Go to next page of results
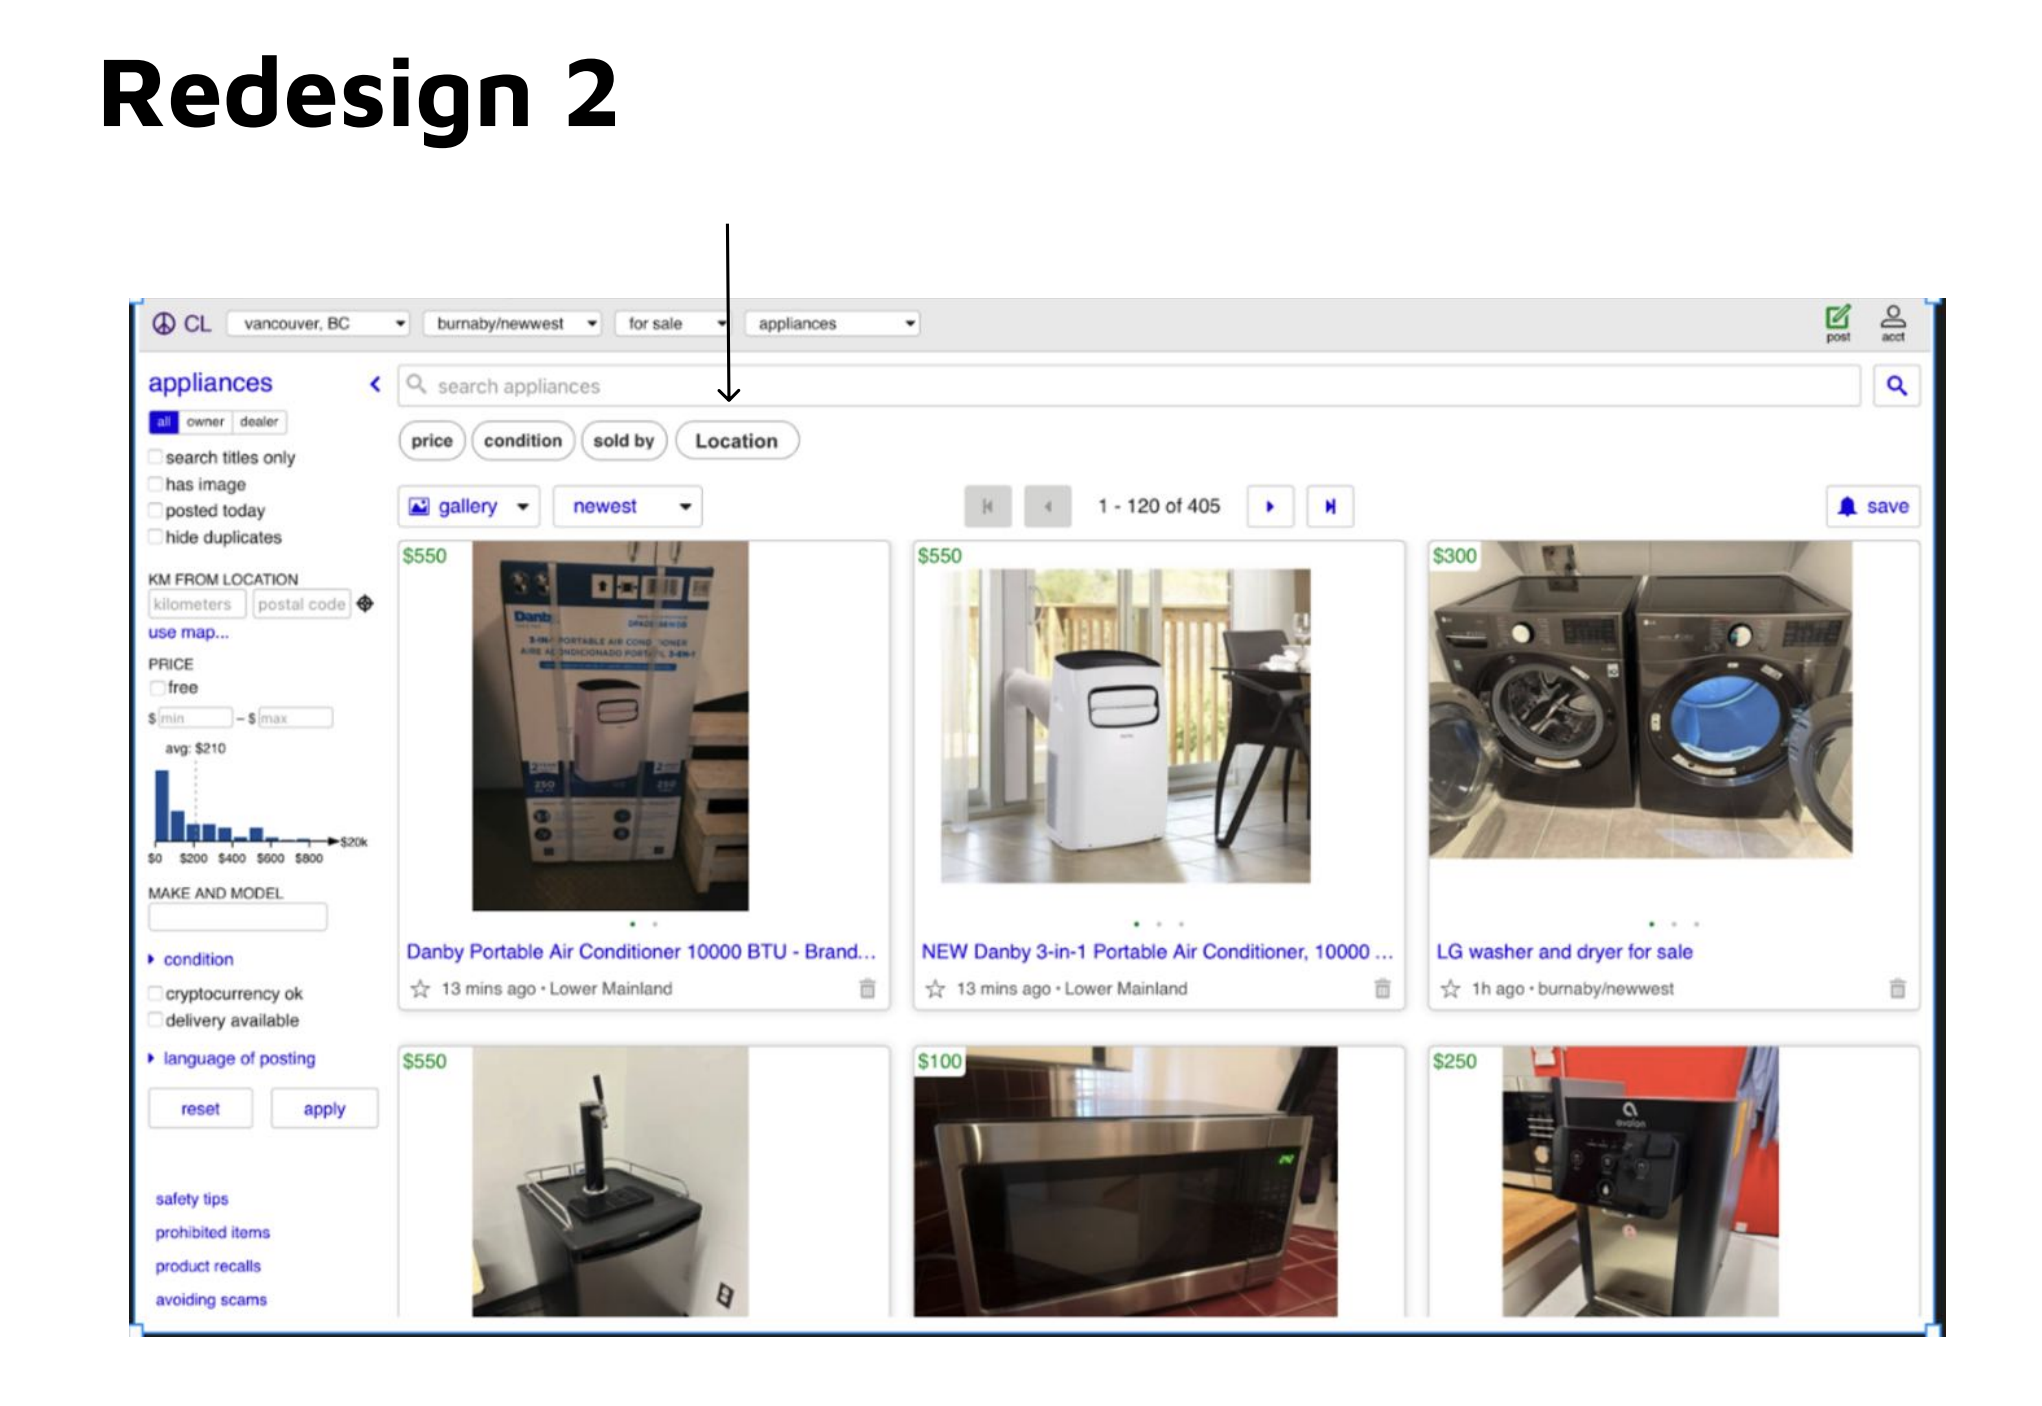The image size is (2042, 1406). tap(1270, 506)
